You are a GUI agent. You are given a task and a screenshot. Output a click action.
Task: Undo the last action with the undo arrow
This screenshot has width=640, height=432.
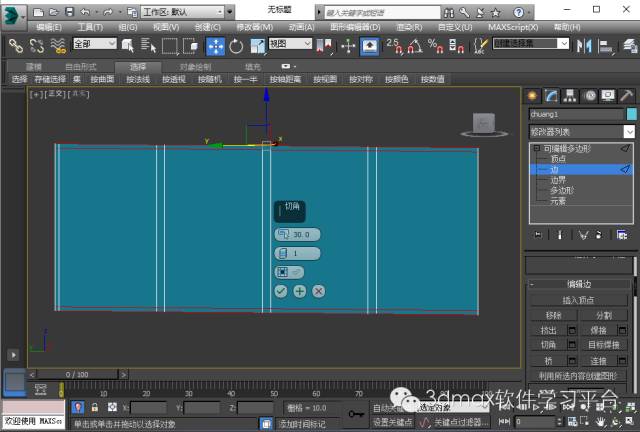click(85, 12)
